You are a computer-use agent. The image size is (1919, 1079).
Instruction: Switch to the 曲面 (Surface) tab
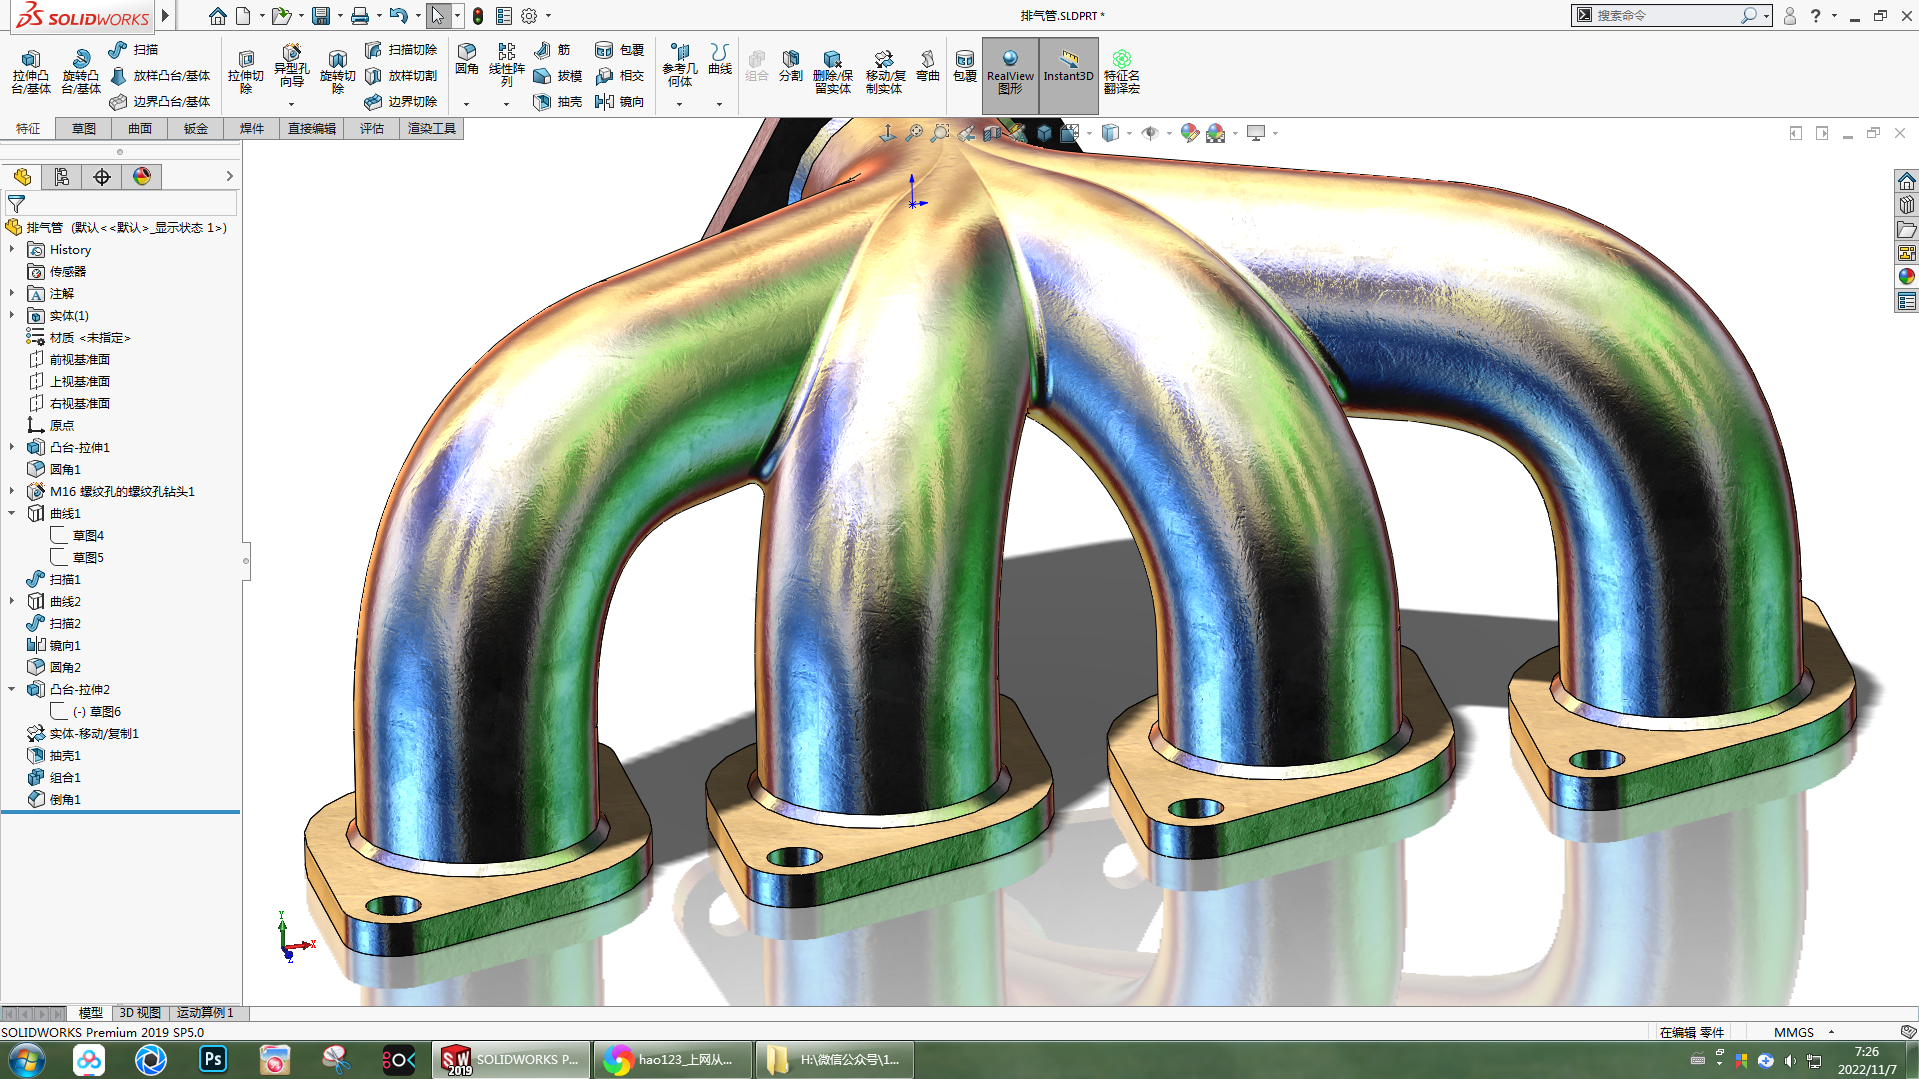(140, 129)
